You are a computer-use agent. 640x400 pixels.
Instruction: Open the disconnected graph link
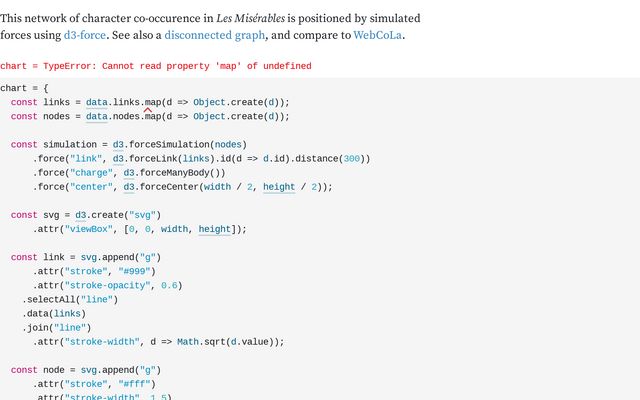tap(215, 35)
